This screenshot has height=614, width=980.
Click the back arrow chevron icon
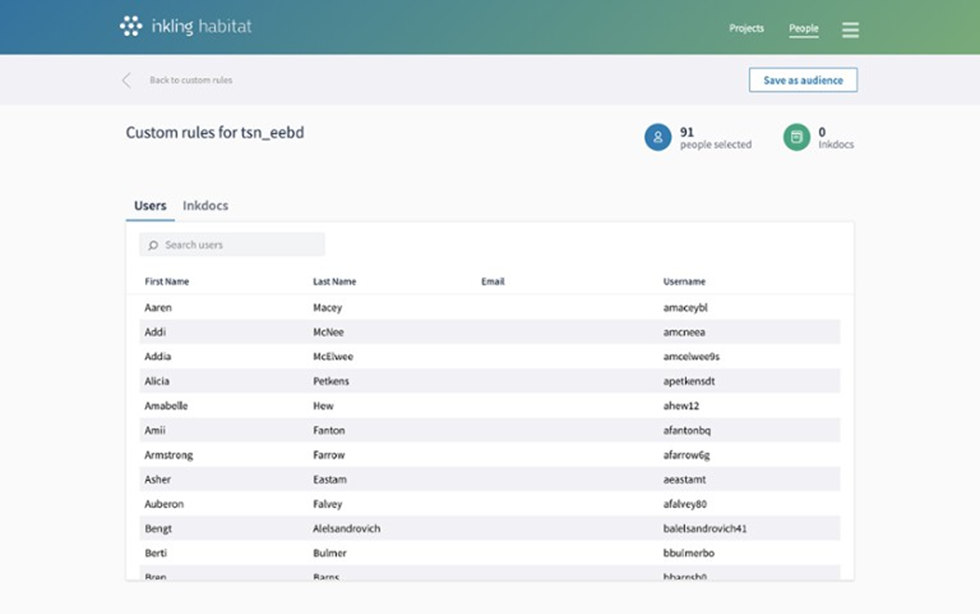tap(127, 81)
